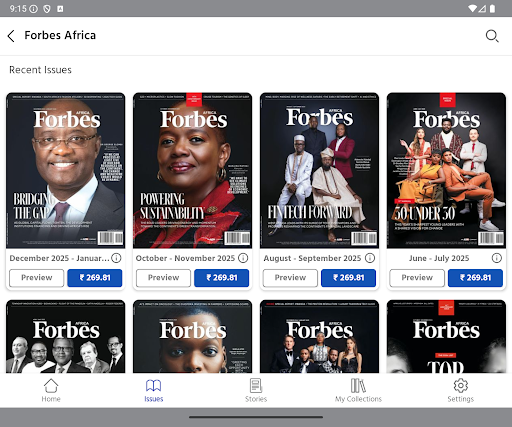Switch to the Stories tab
This screenshot has height=427, width=512.
point(256,390)
